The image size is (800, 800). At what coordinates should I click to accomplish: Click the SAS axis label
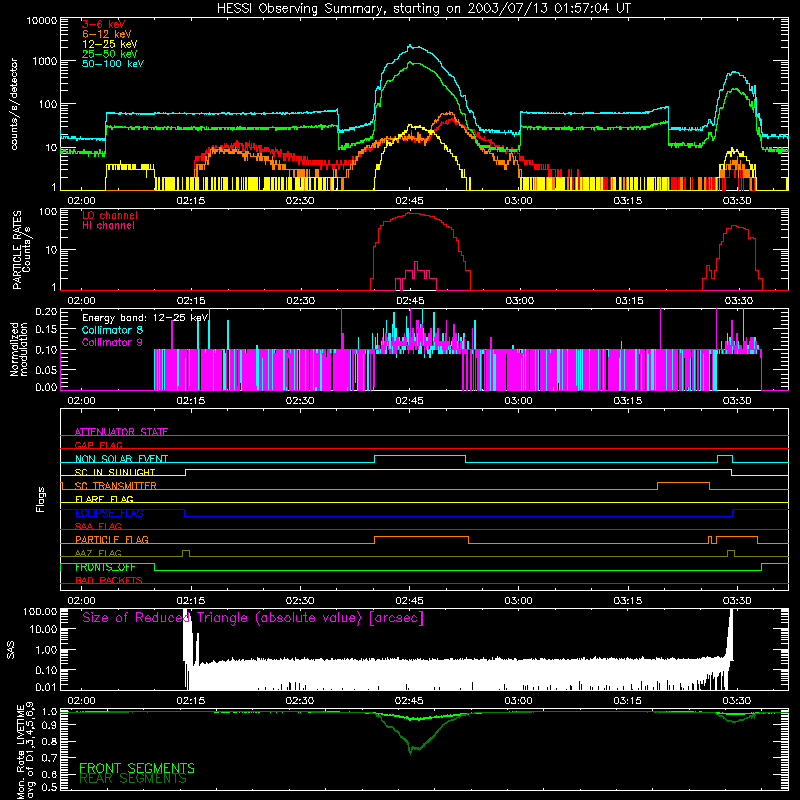pyautogui.click(x=10, y=650)
